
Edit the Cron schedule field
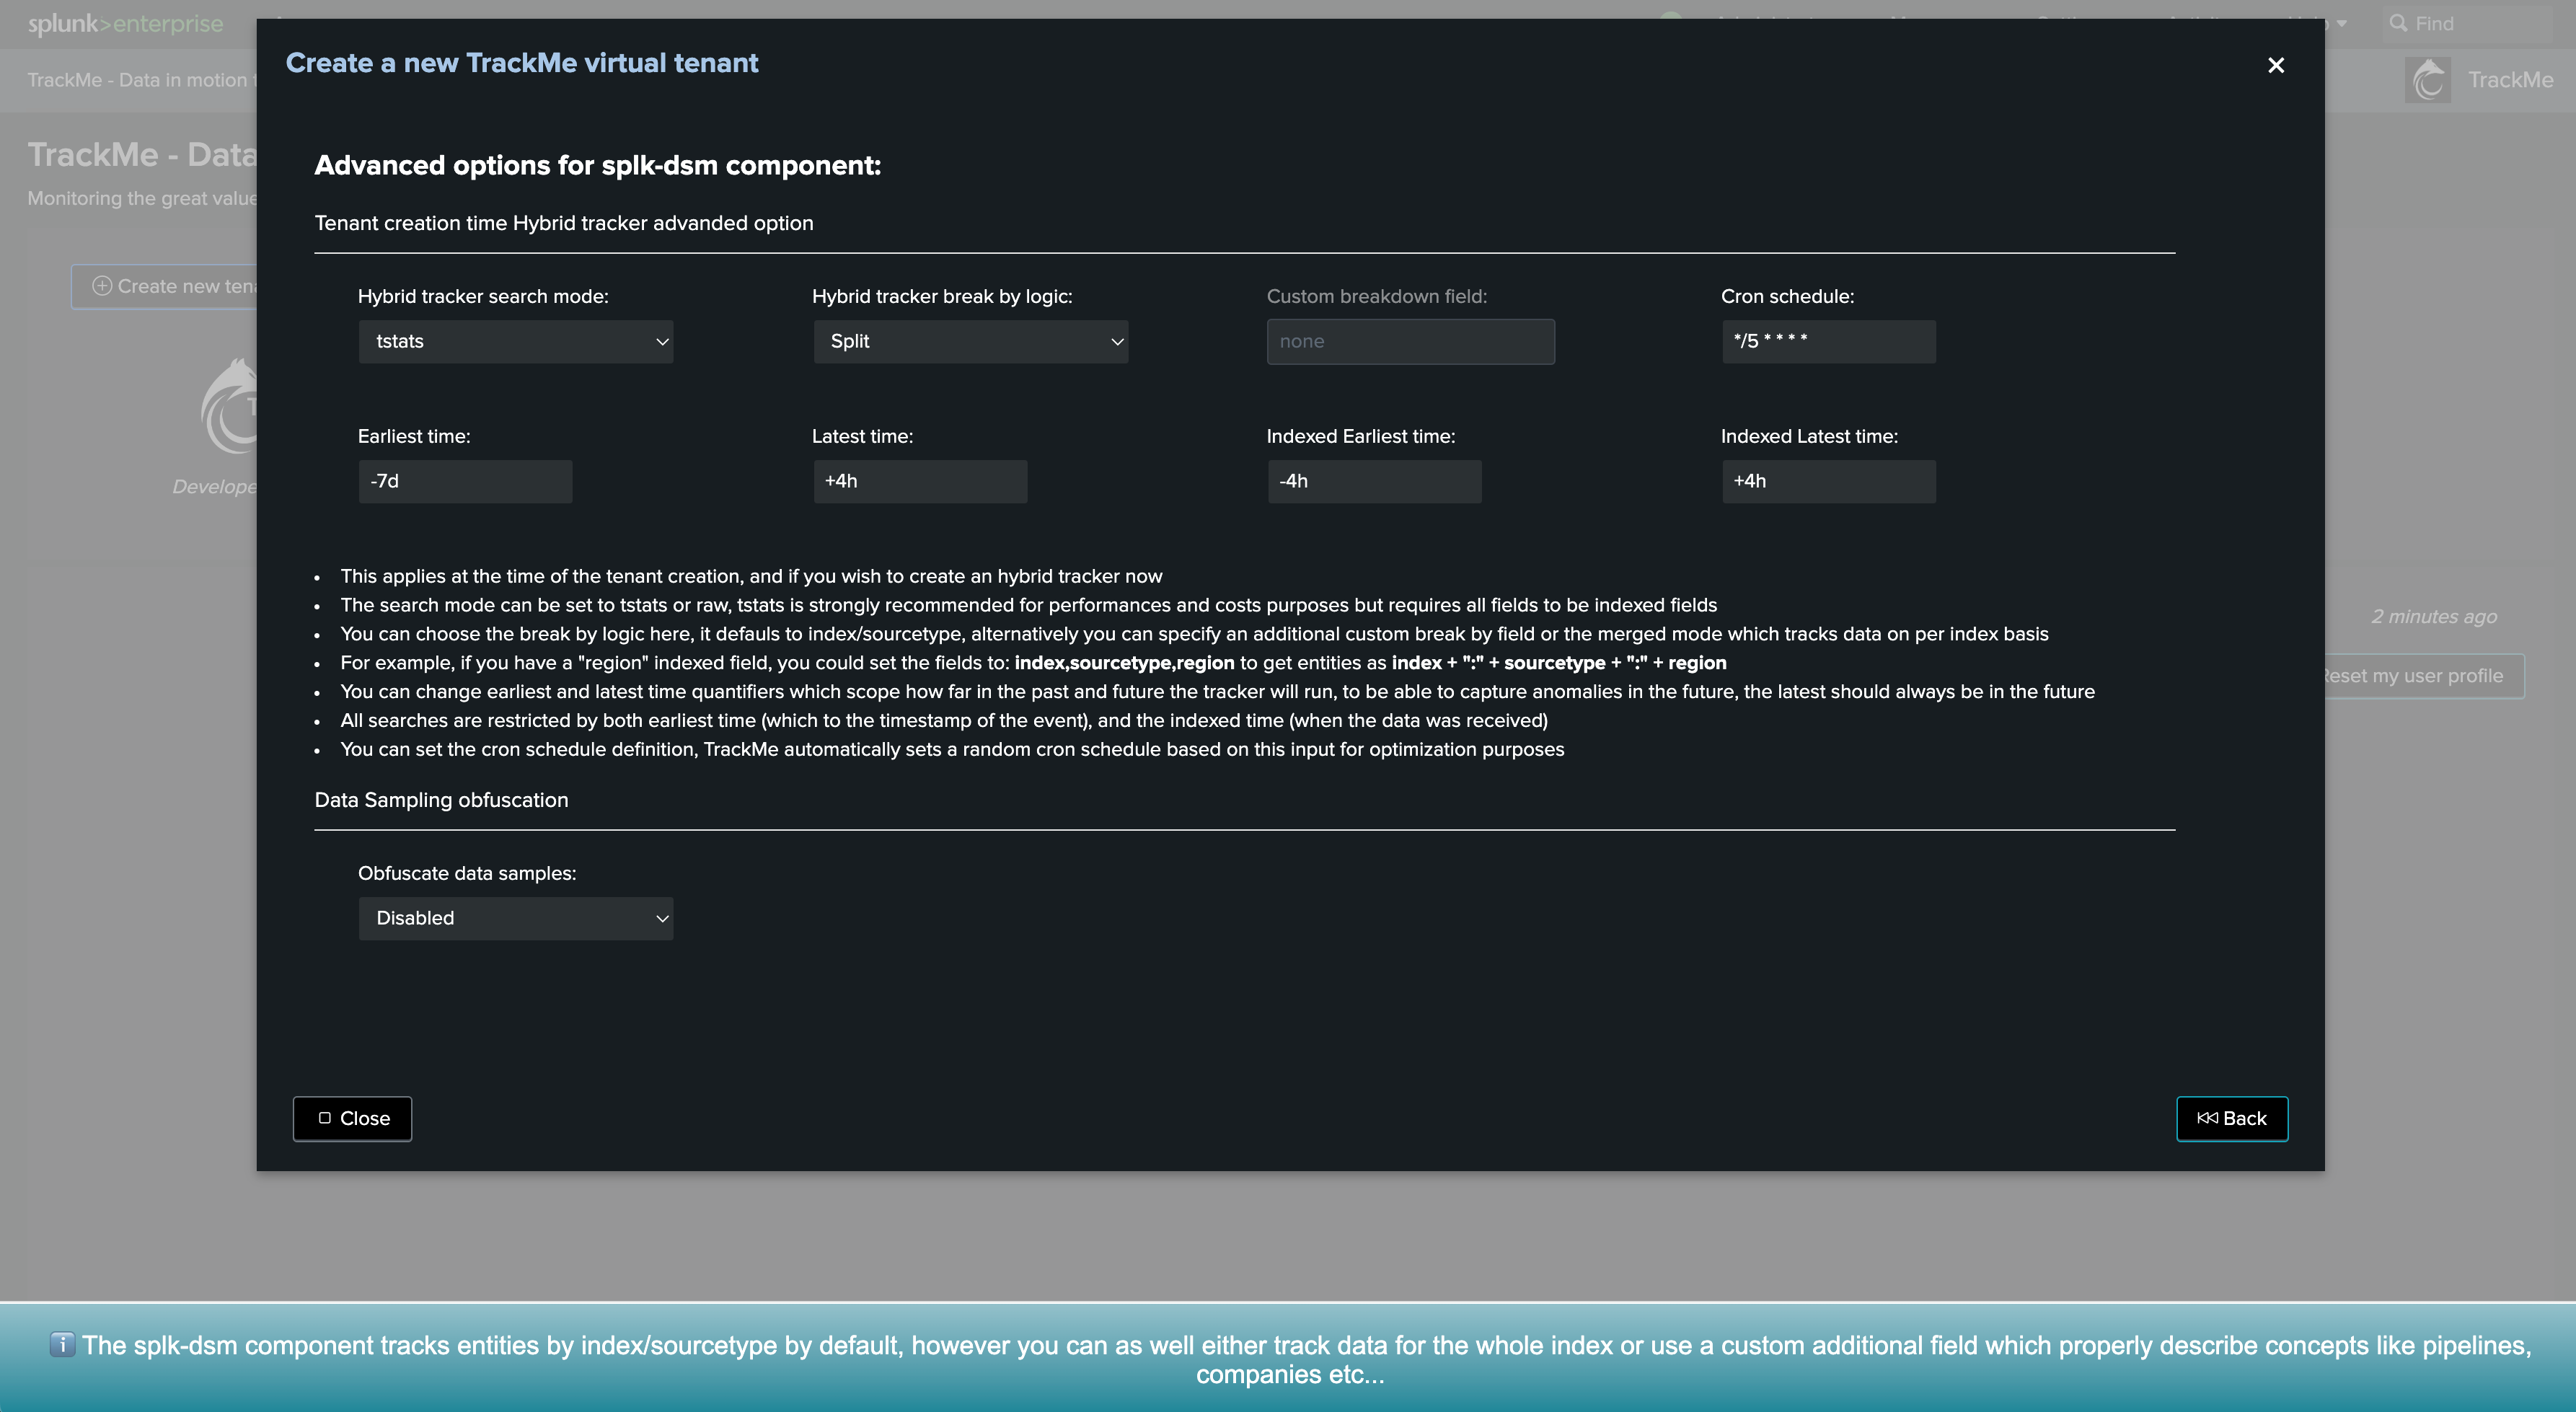[1828, 342]
